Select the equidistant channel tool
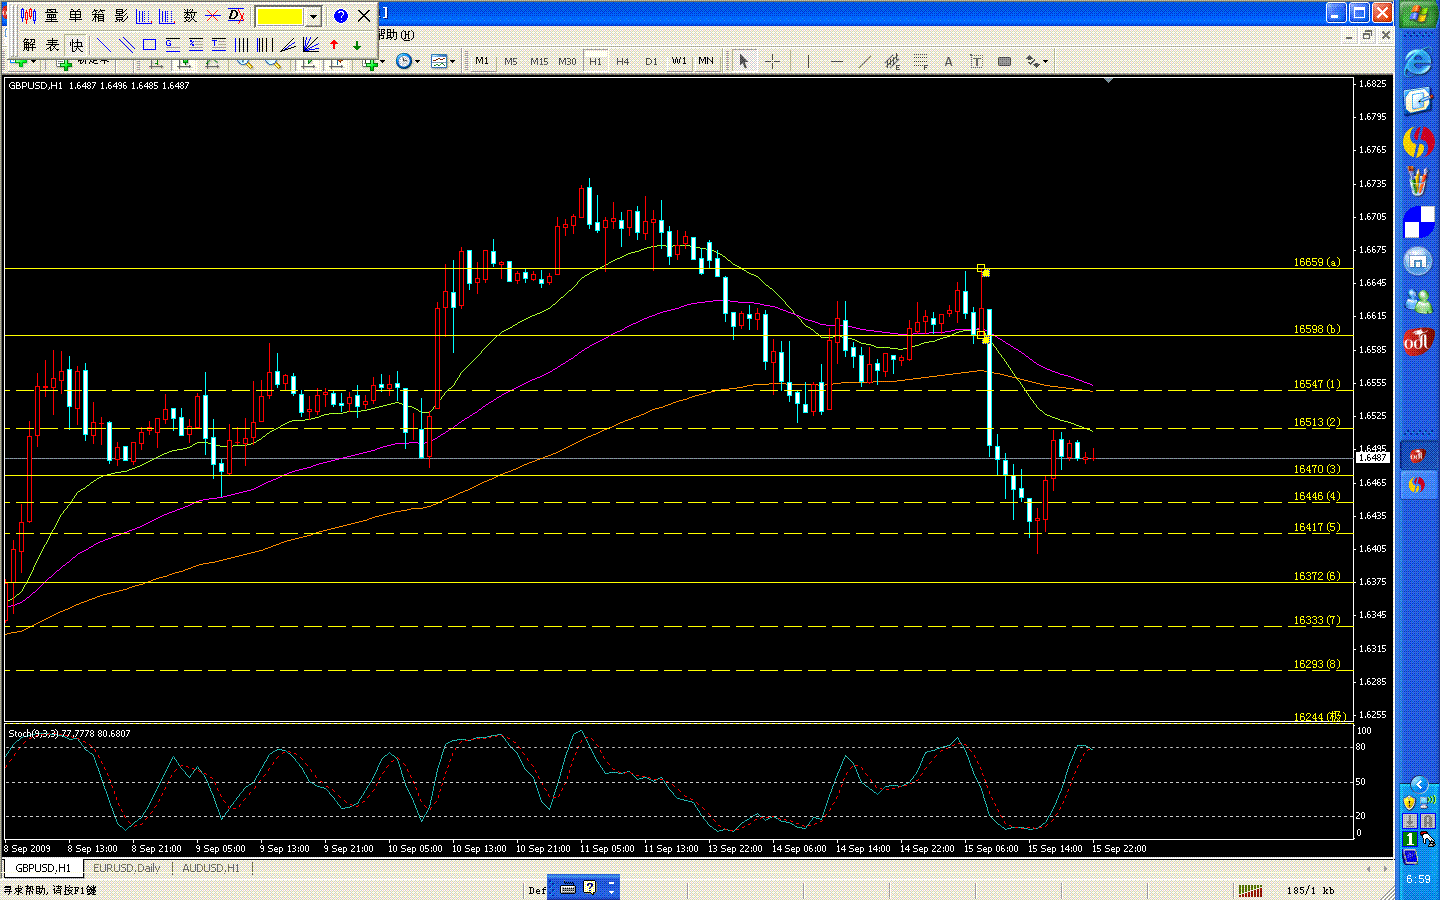Viewport: 1440px width, 900px height. 892,61
